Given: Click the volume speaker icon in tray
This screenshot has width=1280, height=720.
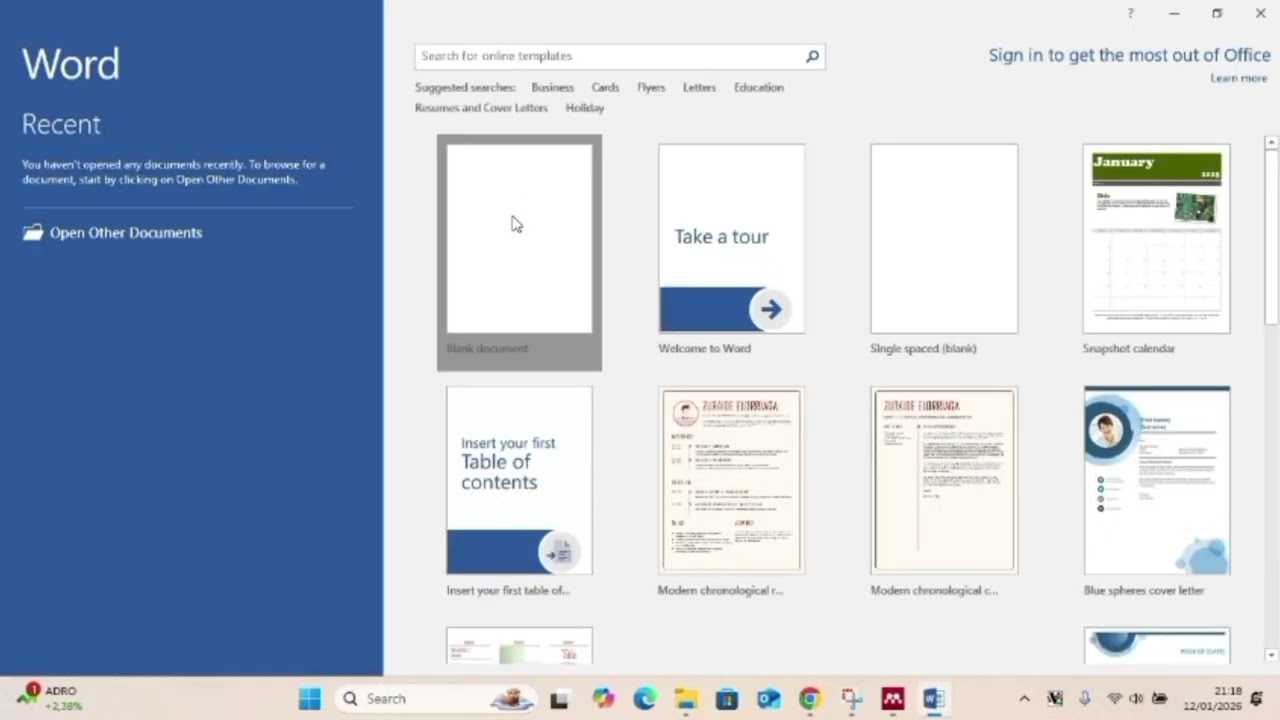Looking at the screenshot, I should 1136,698.
